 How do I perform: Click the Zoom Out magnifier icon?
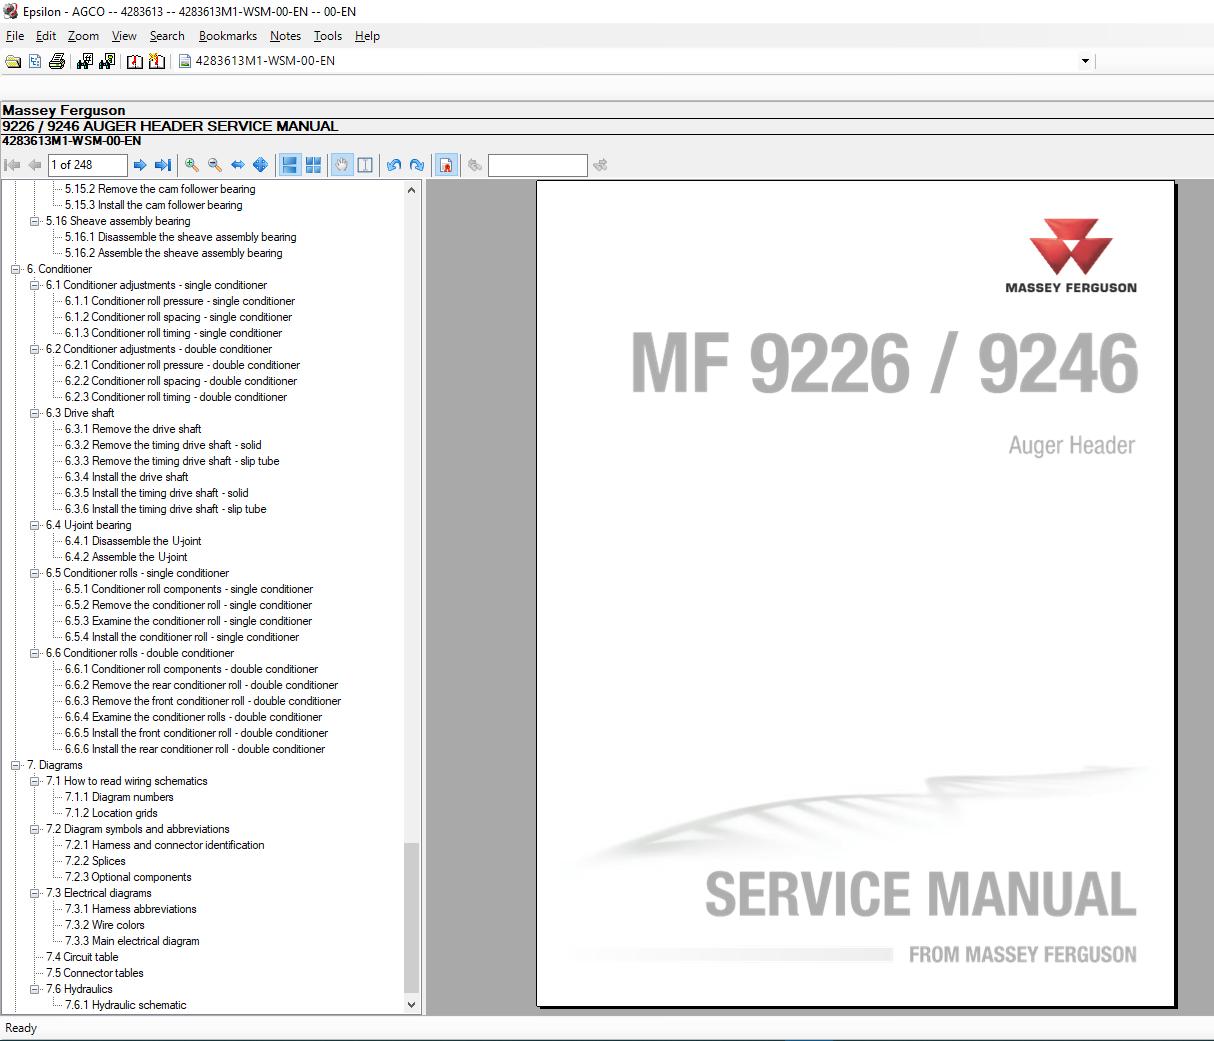tap(214, 165)
